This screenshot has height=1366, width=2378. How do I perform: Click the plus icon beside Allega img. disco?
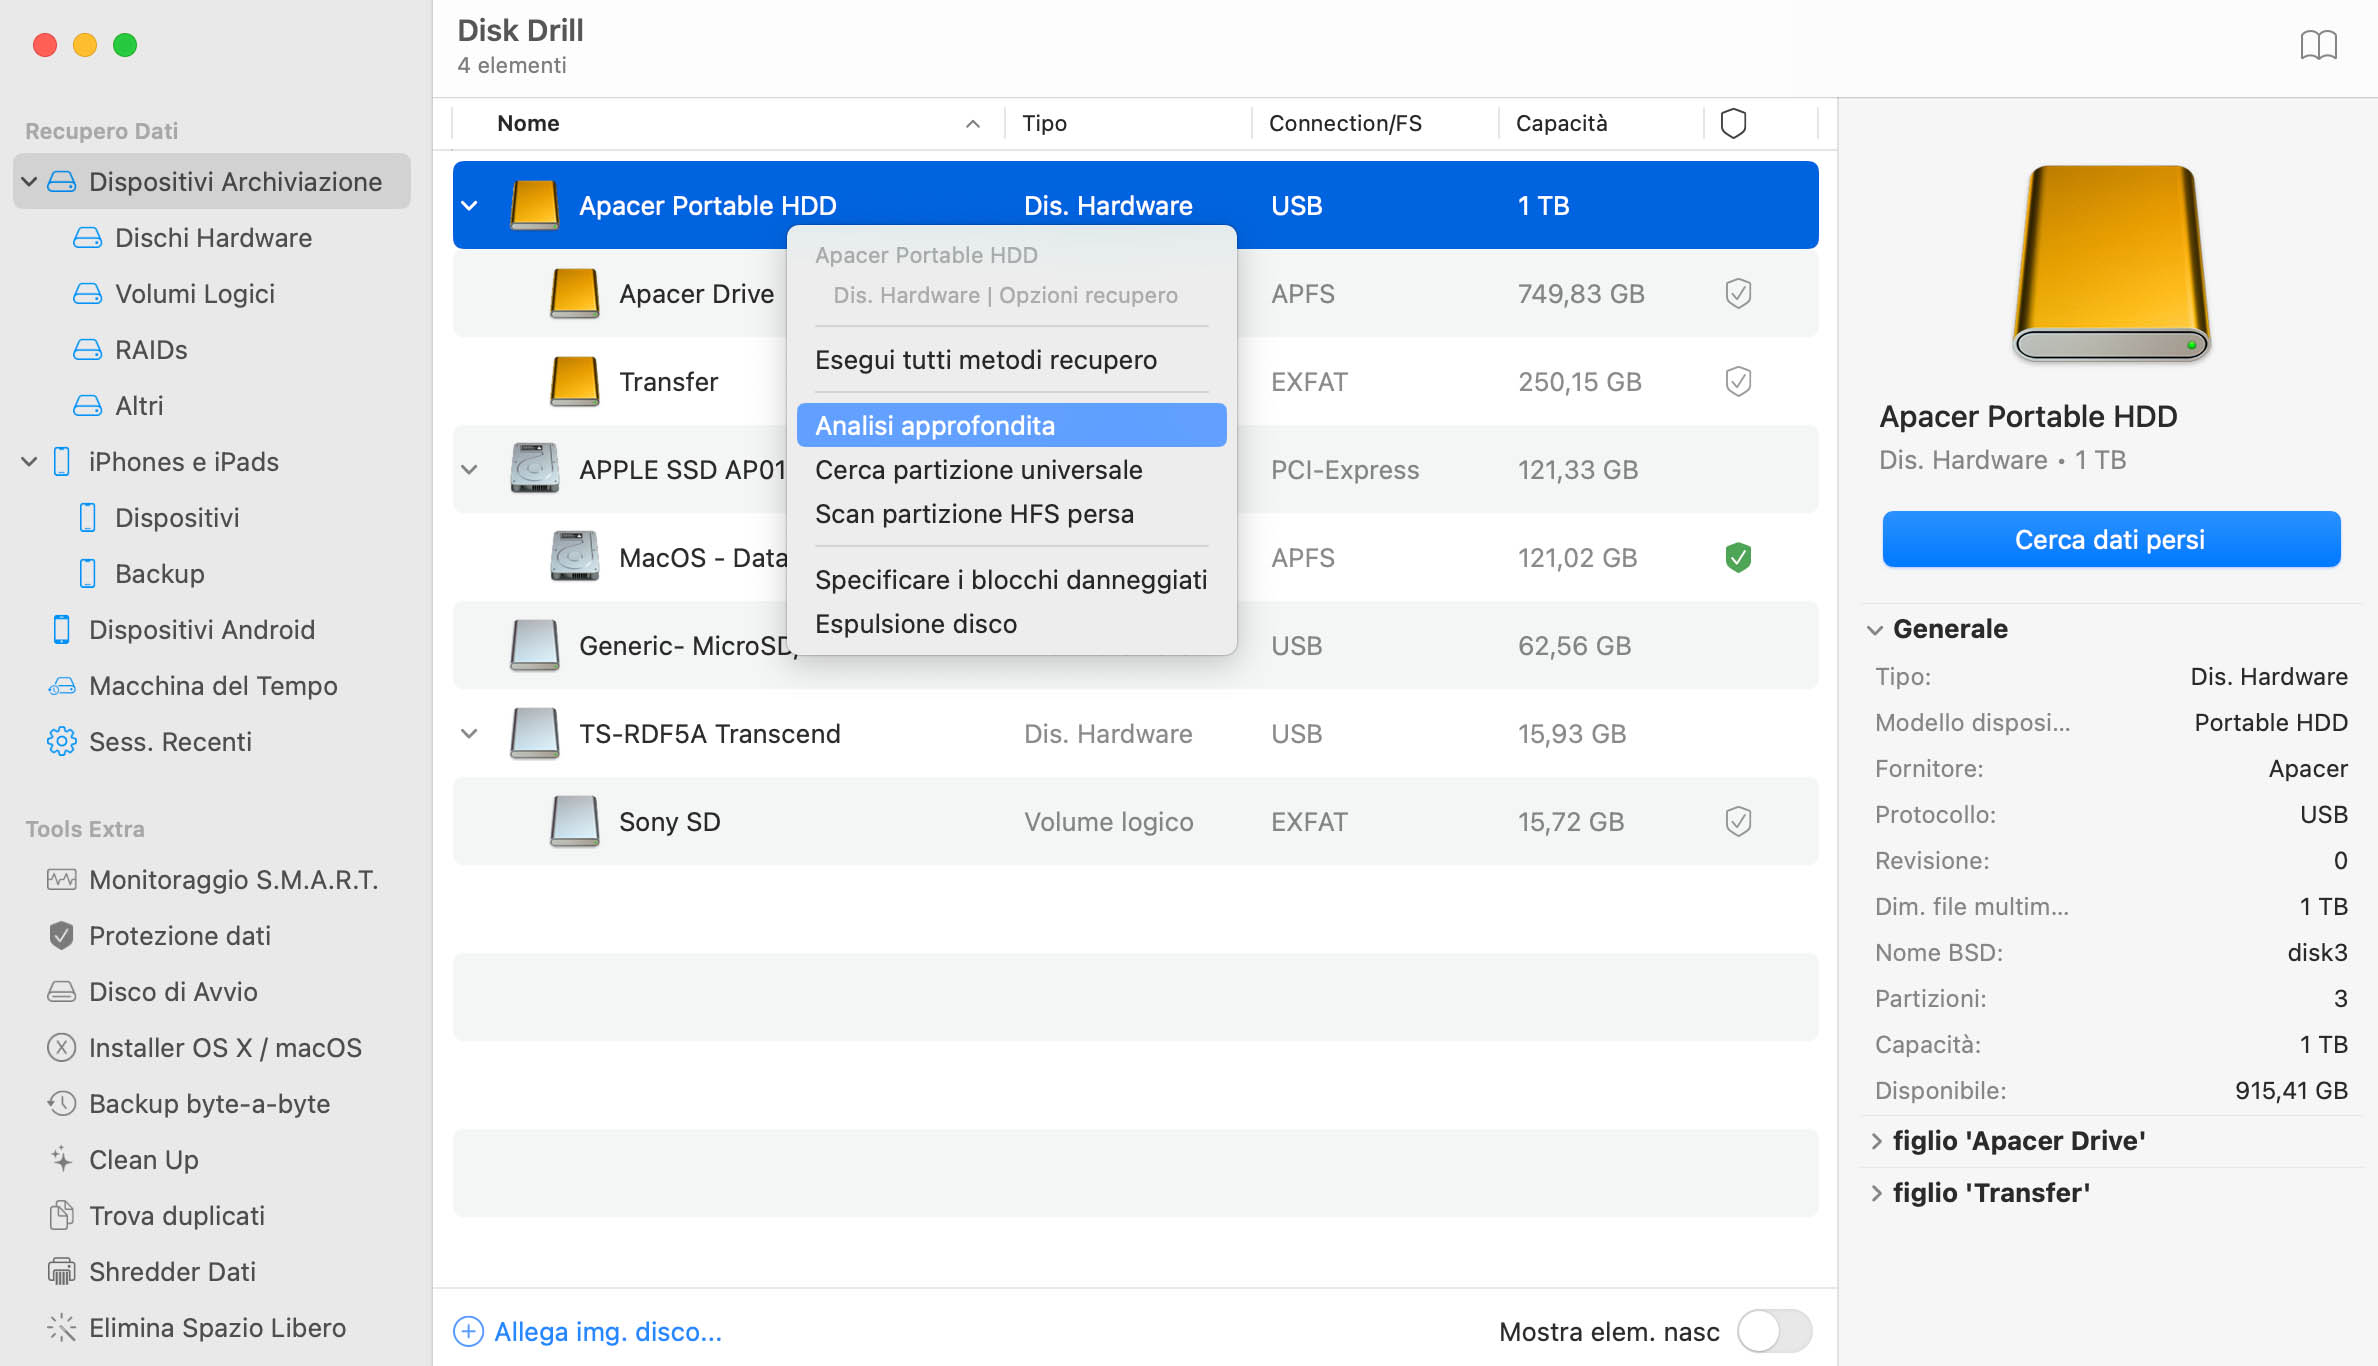tap(468, 1332)
